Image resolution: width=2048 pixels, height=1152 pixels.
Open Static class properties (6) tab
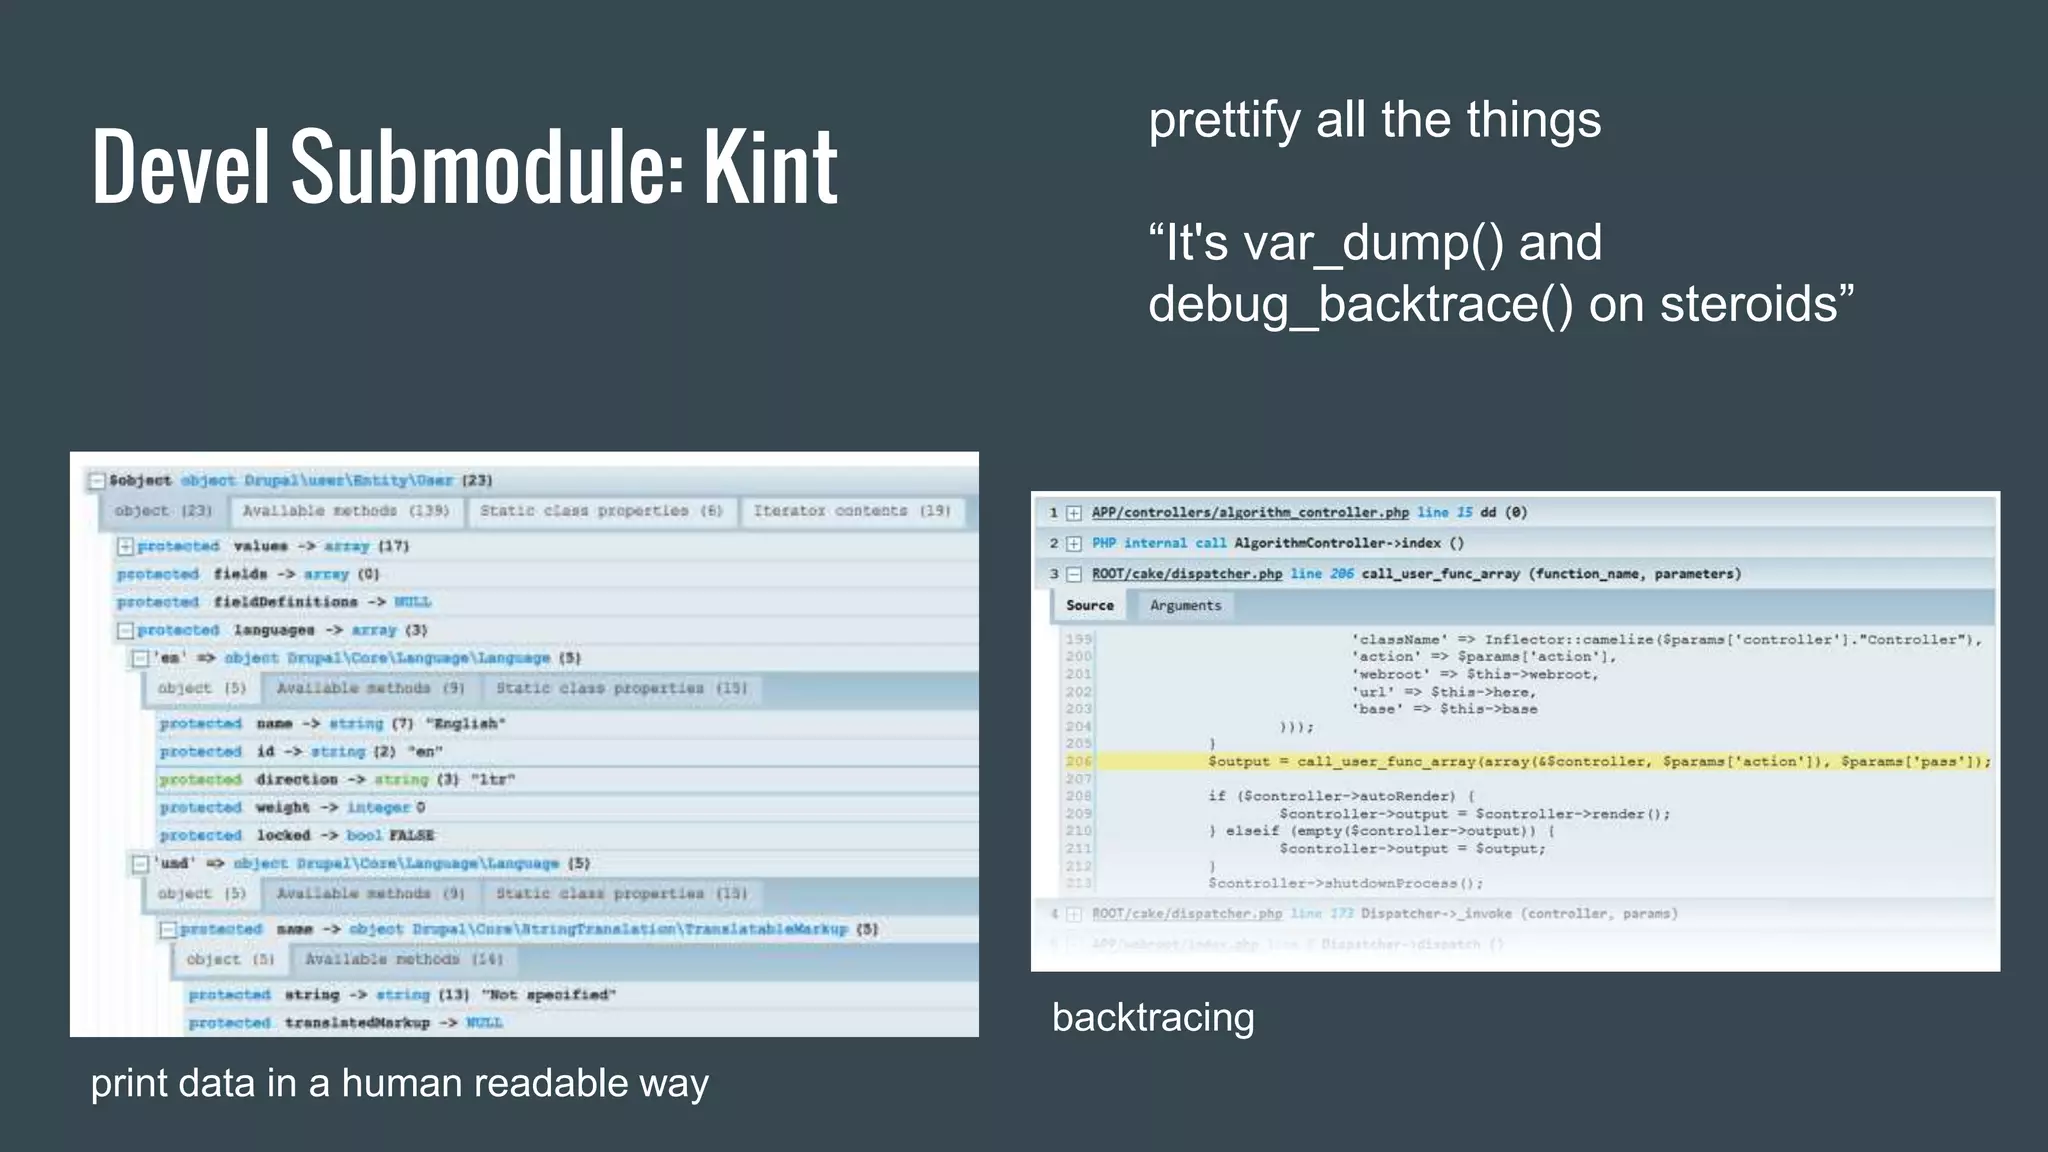(601, 511)
